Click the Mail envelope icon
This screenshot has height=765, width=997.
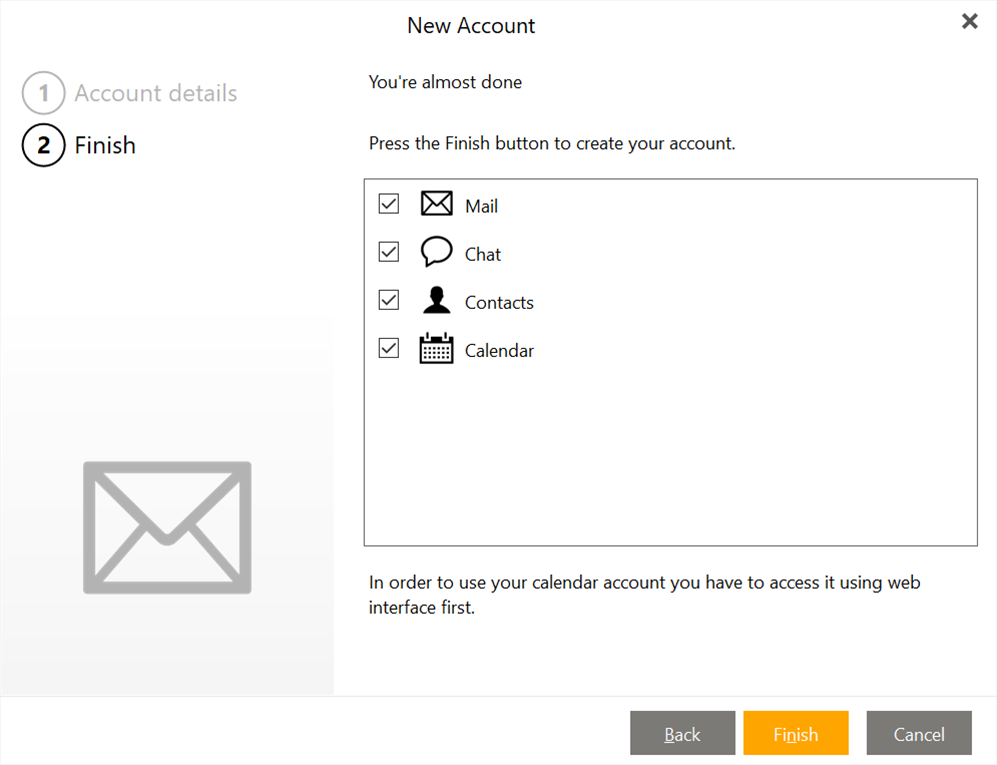[436, 204]
